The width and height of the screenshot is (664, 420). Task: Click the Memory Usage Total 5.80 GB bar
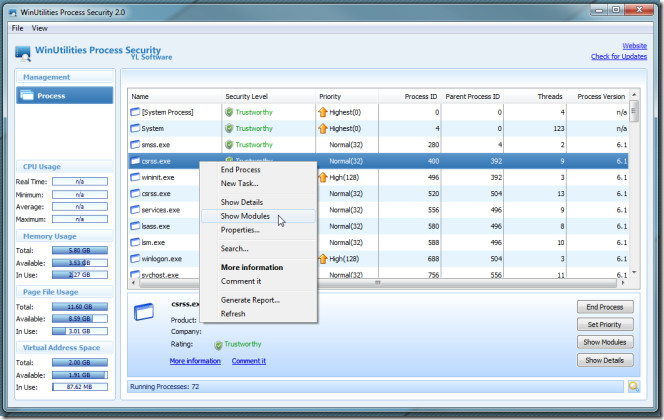80,250
